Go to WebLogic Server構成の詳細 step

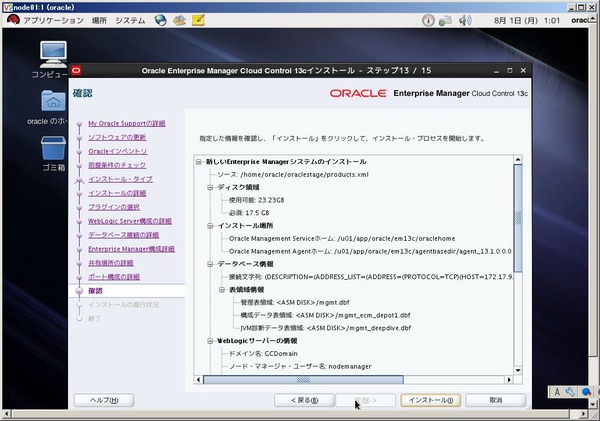coord(130,221)
